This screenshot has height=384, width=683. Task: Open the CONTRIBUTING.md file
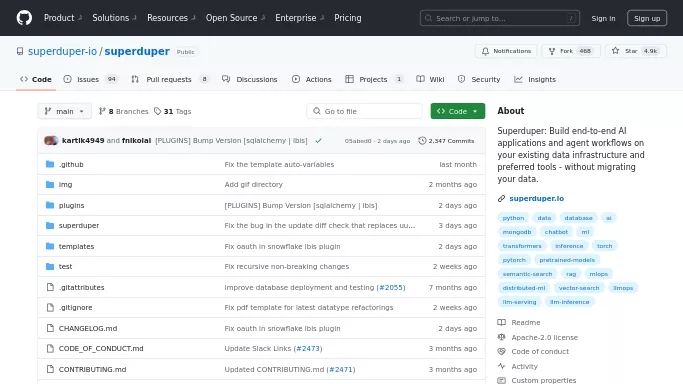coord(92,369)
